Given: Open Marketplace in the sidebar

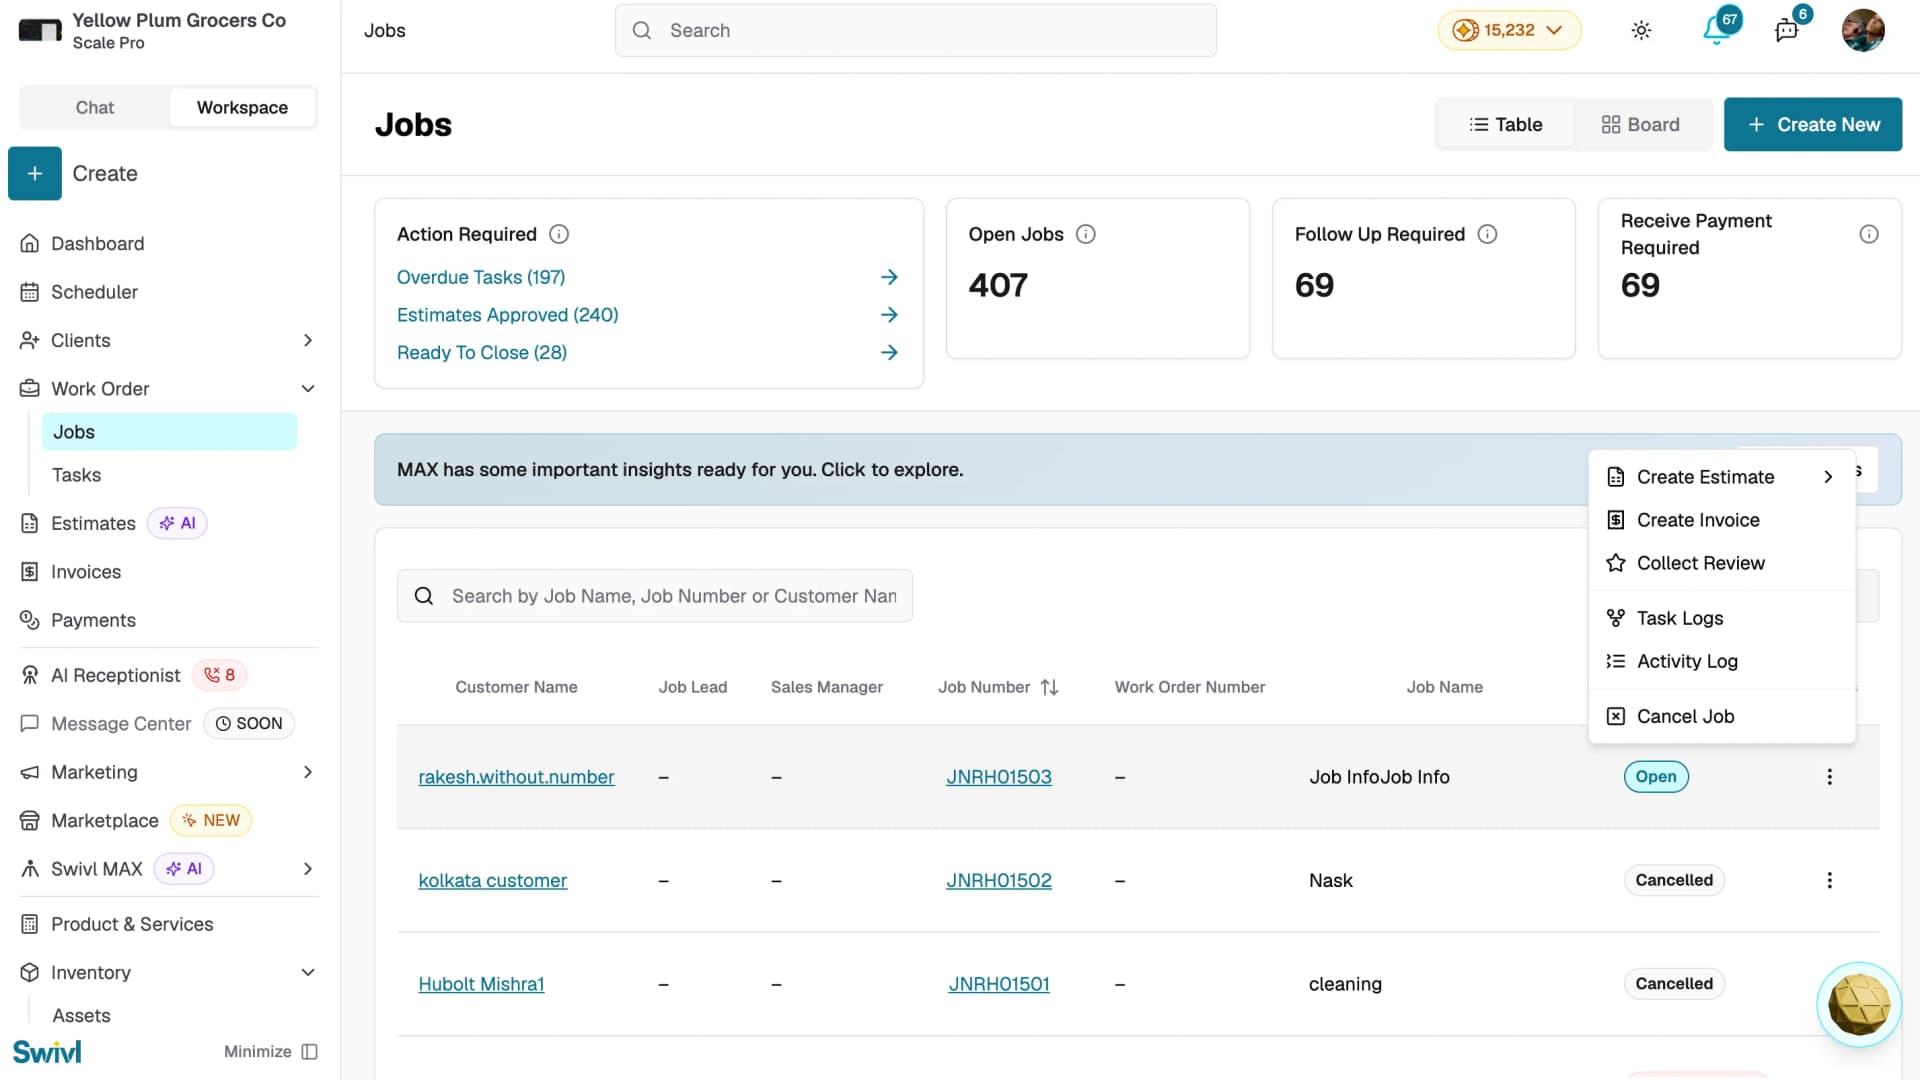Looking at the screenshot, I should (x=104, y=821).
